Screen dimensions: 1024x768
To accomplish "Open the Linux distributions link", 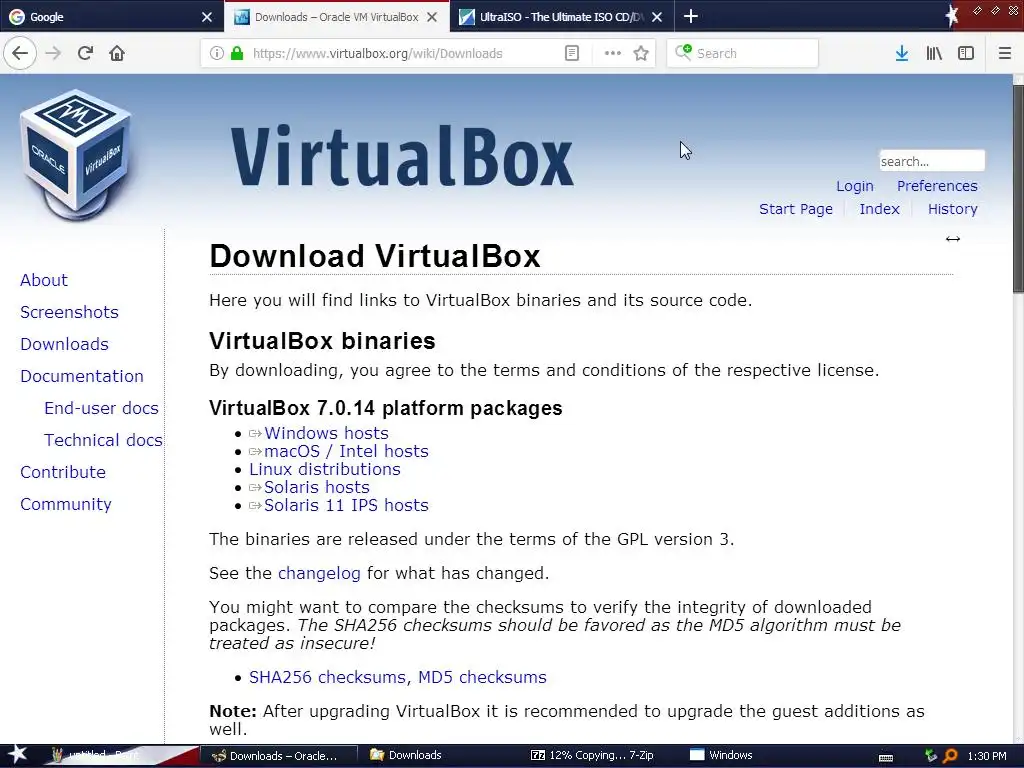I will tap(325, 470).
